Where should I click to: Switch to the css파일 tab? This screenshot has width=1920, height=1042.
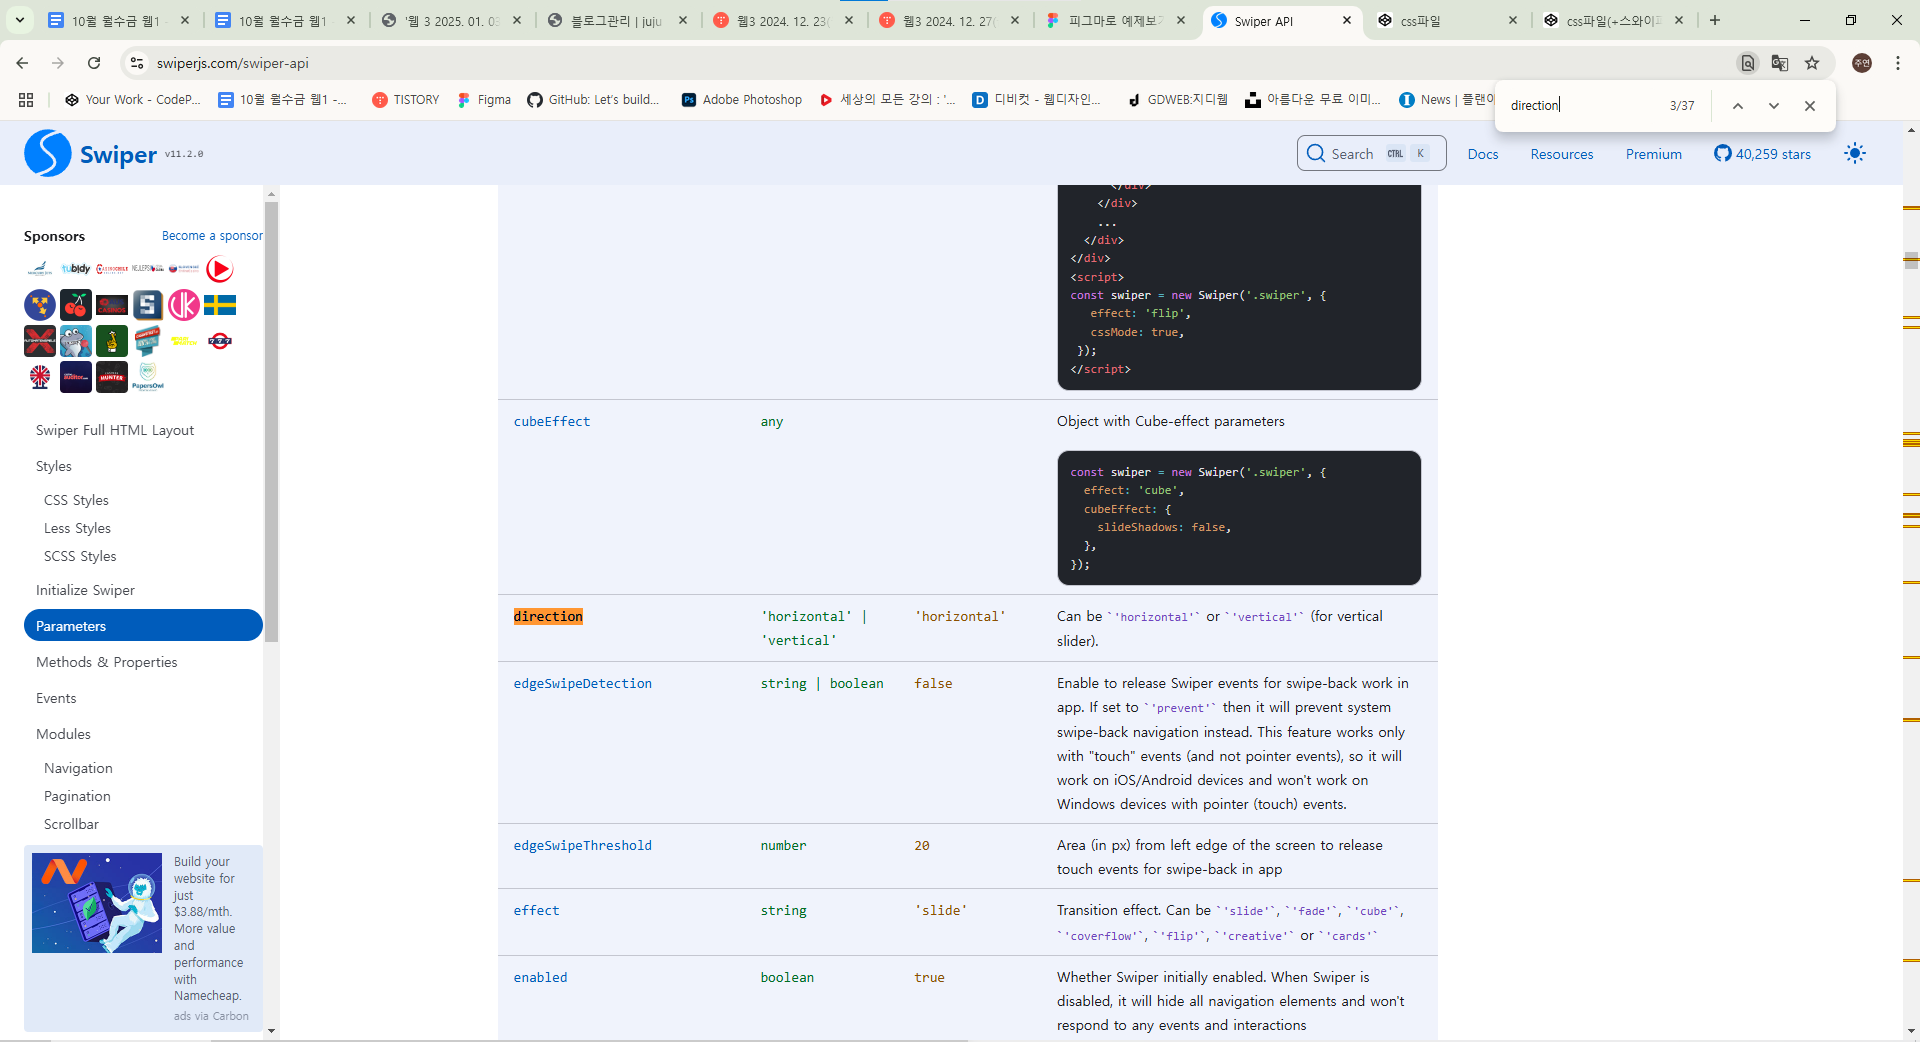click(1445, 20)
